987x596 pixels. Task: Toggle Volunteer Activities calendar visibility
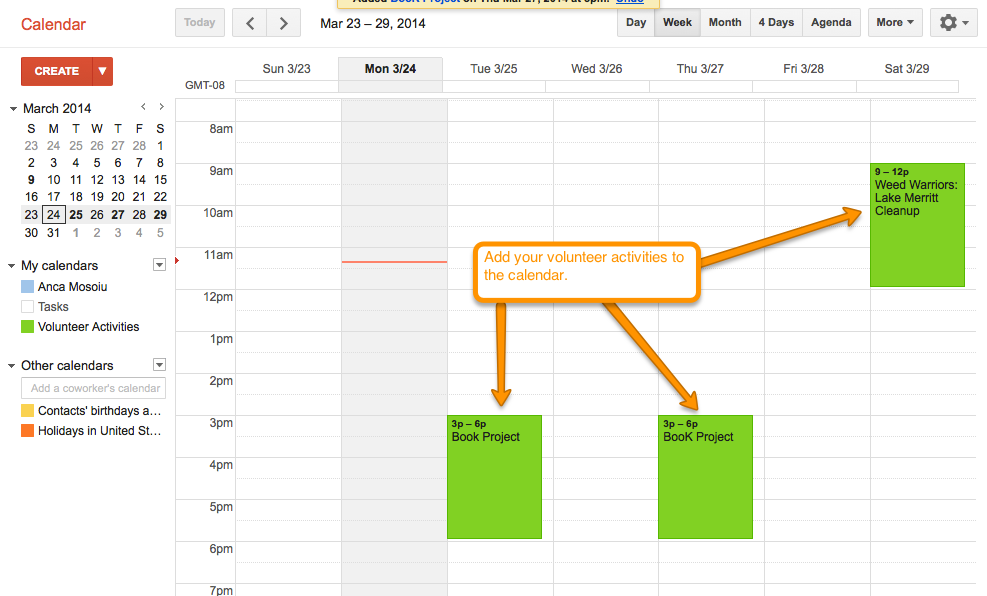[x=27, y=327]
